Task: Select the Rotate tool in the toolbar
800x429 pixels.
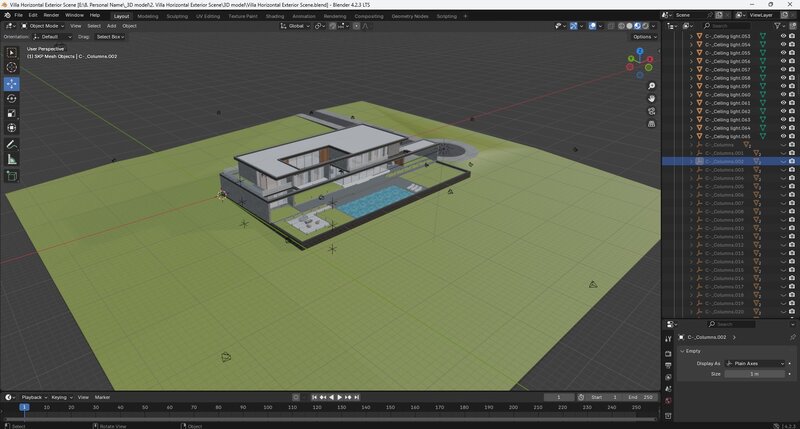Action: coord(12,98)
